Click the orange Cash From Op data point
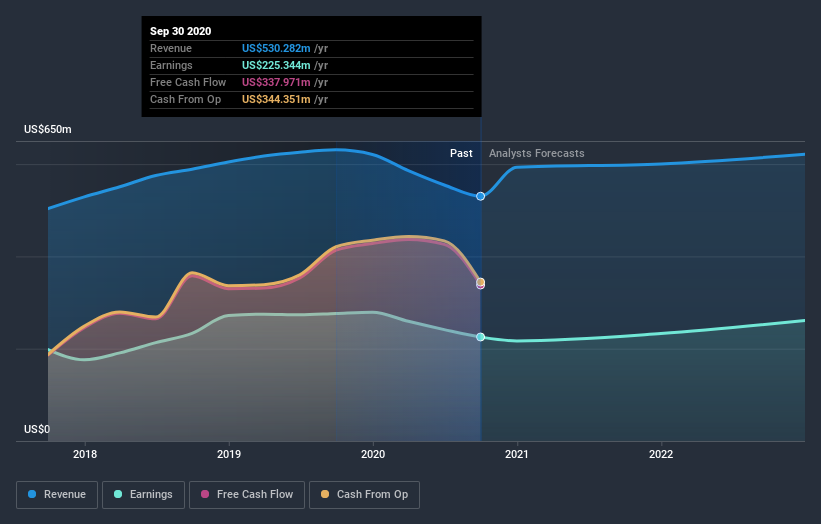 481,282
